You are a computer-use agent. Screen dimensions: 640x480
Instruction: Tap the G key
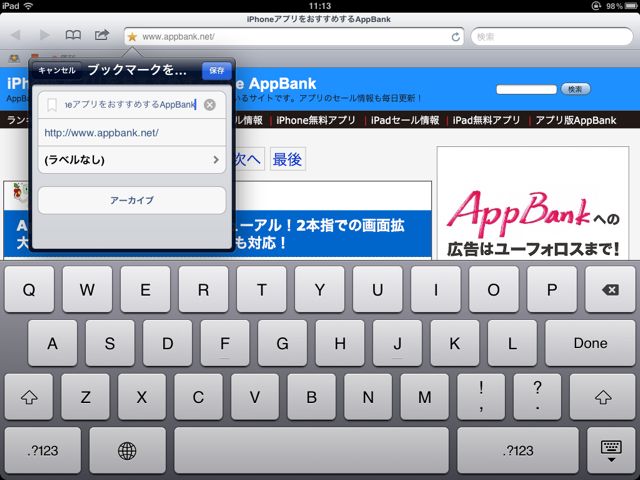click(x=282, y=343)
